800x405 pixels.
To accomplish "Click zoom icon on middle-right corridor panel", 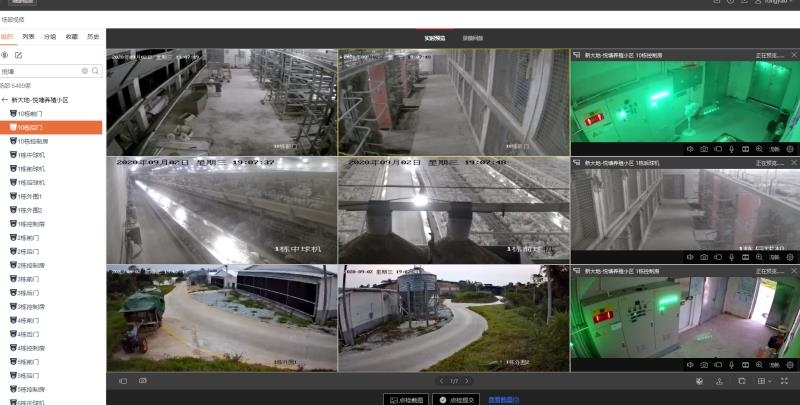I will [759, 257].
